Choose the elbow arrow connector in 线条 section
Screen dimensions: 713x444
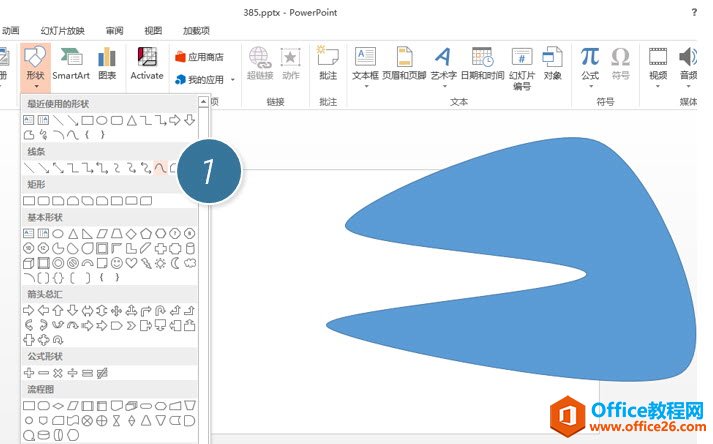[87, 168]
